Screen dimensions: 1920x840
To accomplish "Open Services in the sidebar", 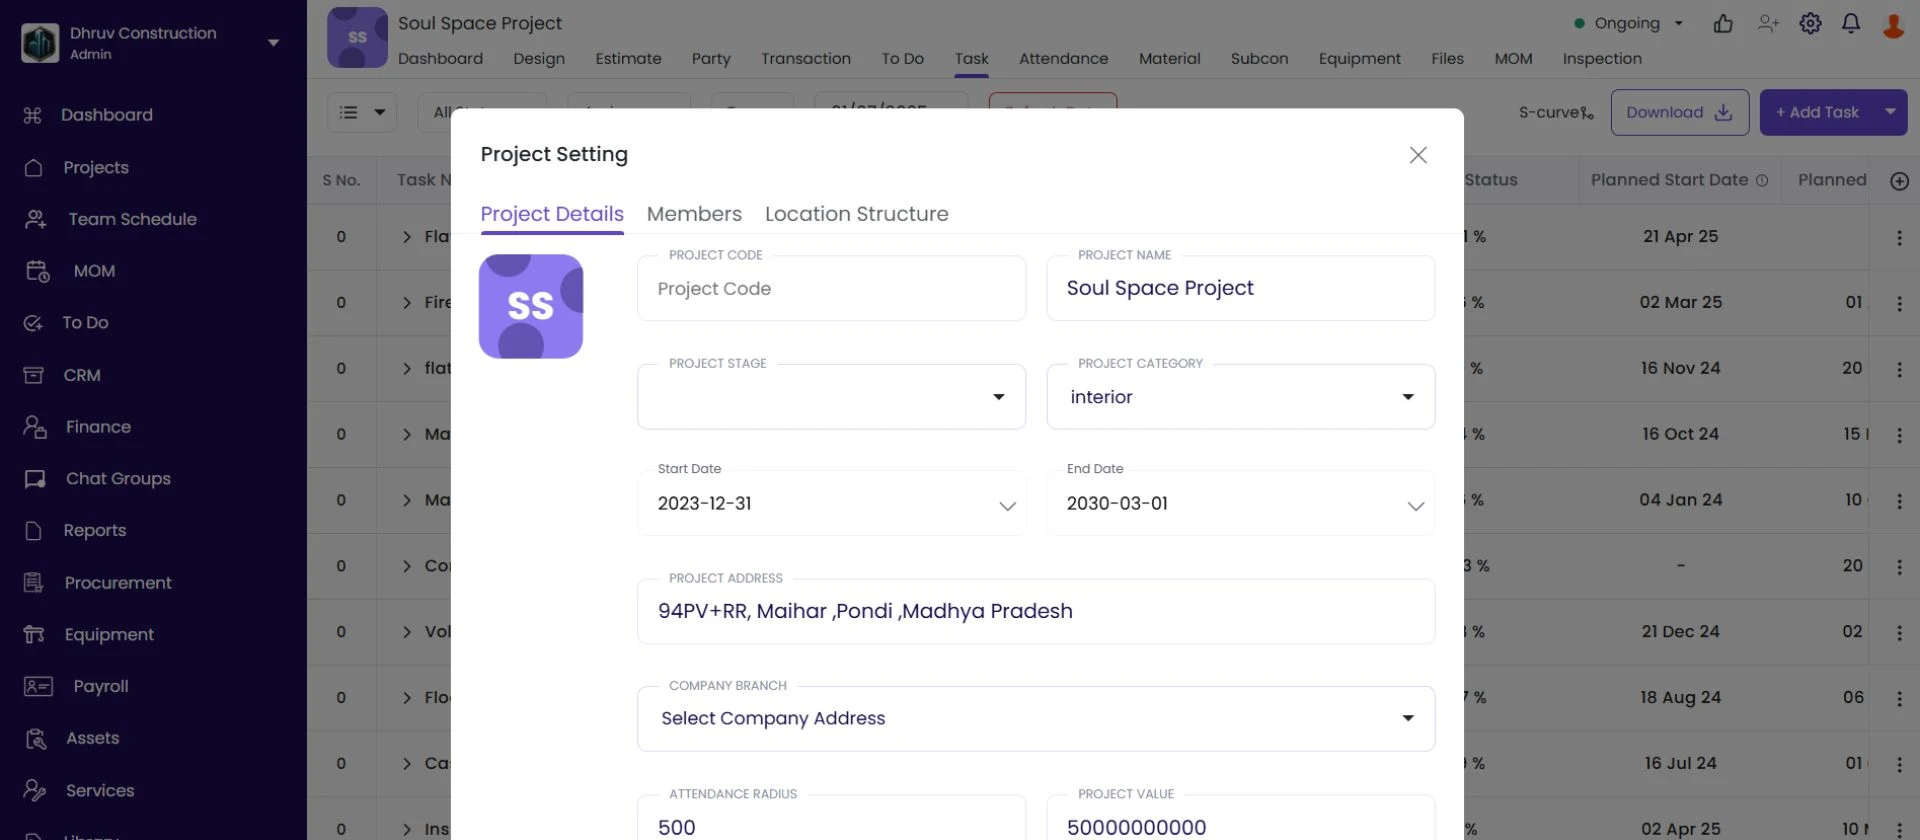I will [99, 791].
